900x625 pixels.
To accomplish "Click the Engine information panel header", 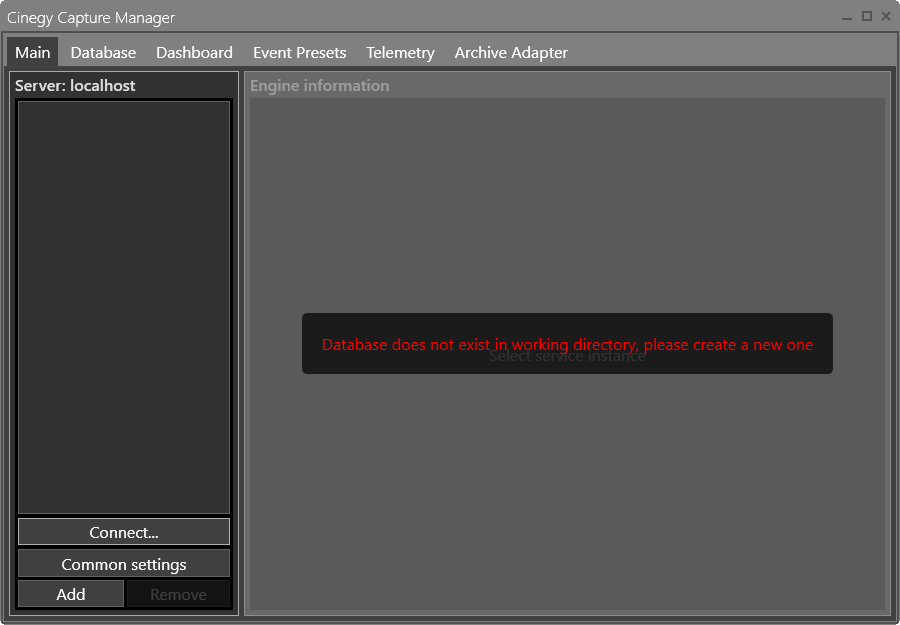I will (319, 86).
